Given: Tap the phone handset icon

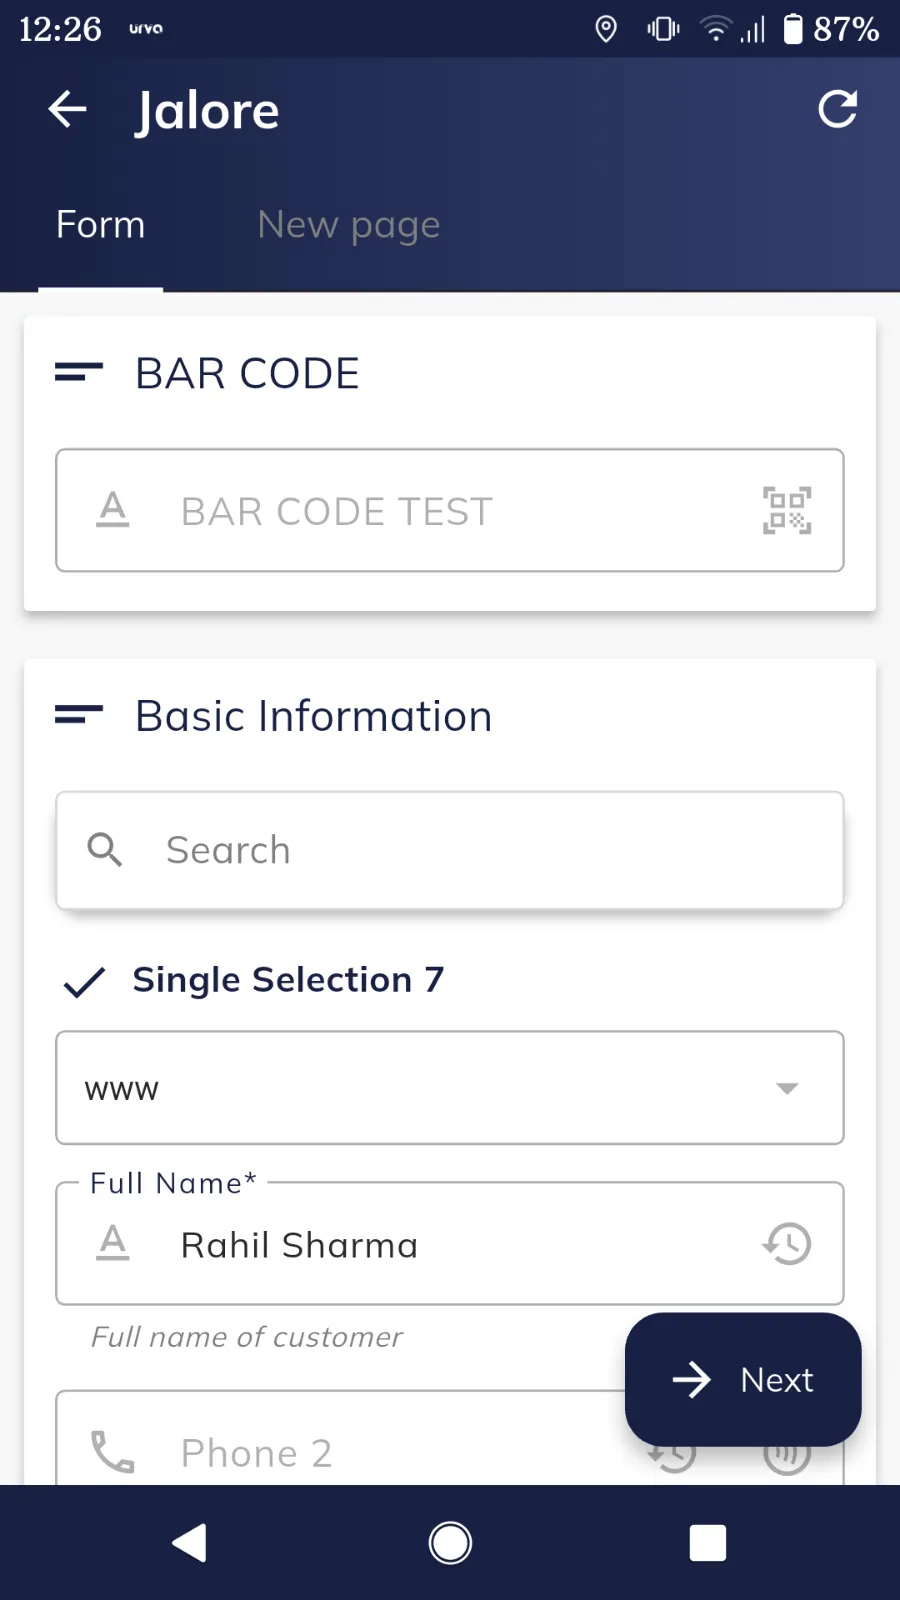Looking at the screenshot, I should [112, 1452].
